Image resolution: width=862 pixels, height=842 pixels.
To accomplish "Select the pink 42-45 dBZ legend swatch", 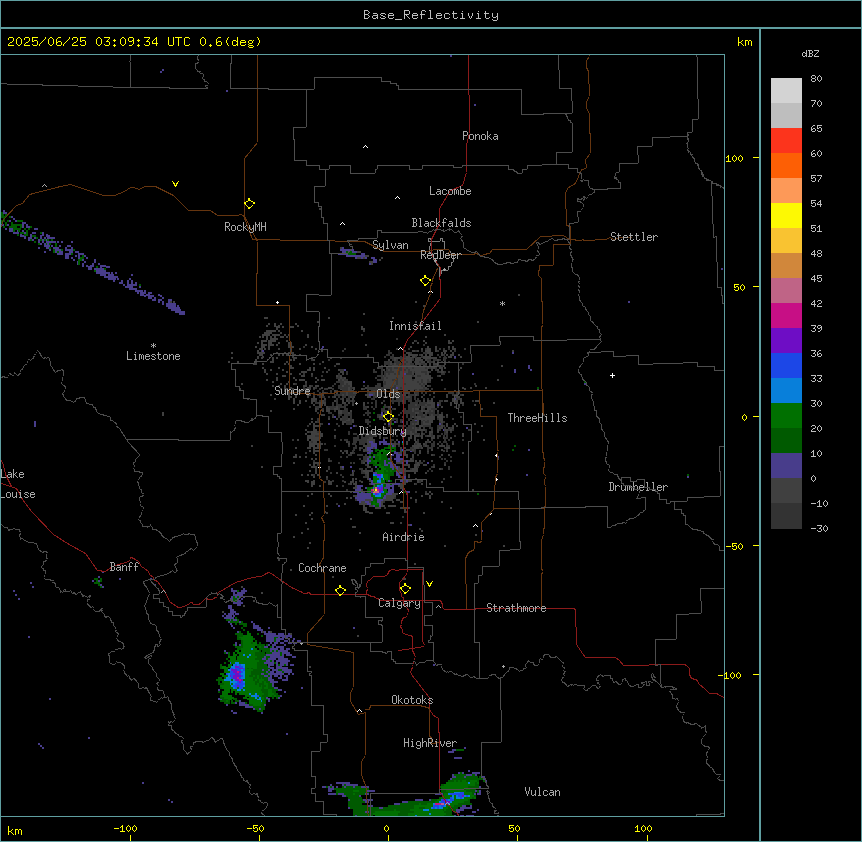I will pyautogui.click(x=786, y=291).
